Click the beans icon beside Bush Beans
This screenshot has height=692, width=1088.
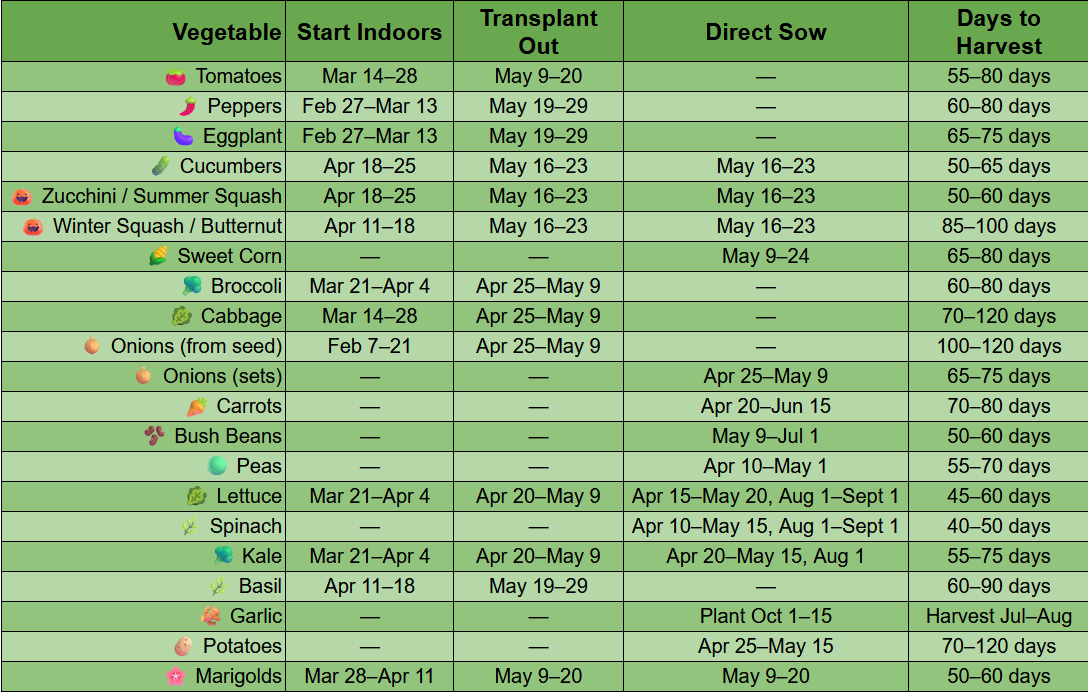tap(155, 437)
